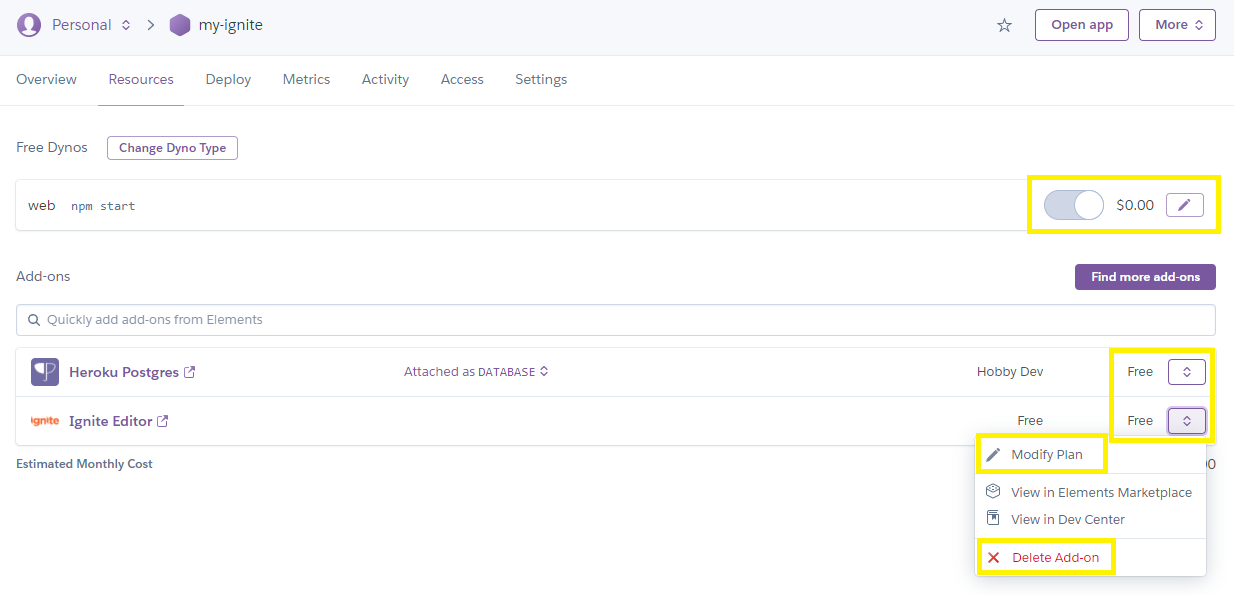Viewport: 1234px width, 595px height.
Task: Open the external link icon beside Heroku Postgres
Action: [190, 372]
